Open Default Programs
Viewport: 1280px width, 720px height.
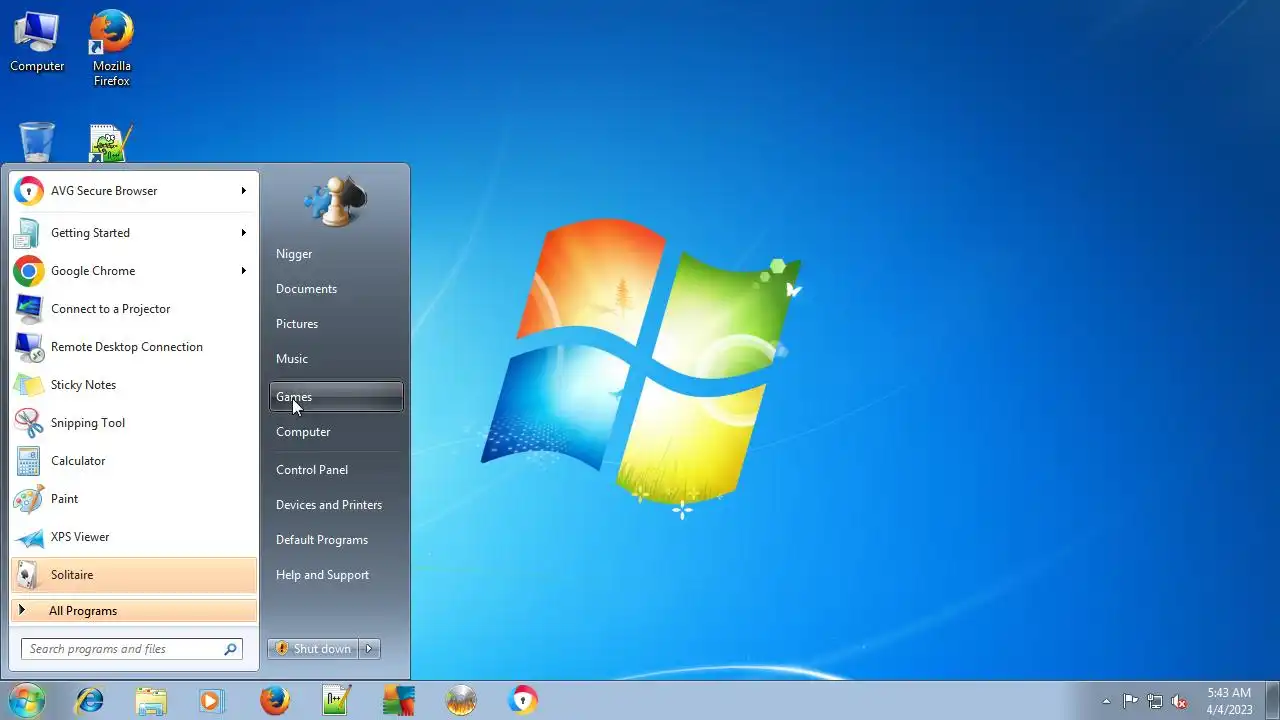pos(336,540)
